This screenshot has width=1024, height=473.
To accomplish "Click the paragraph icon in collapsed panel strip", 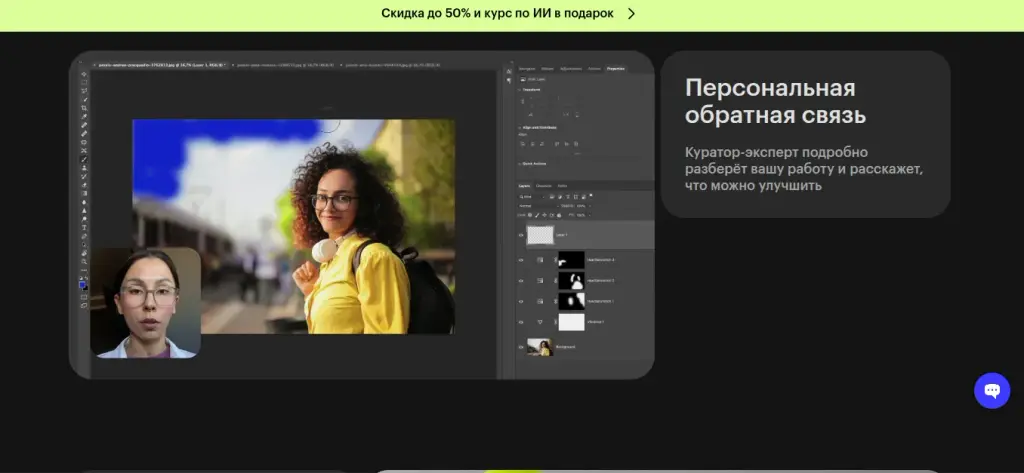I will (x=509, y=80).
